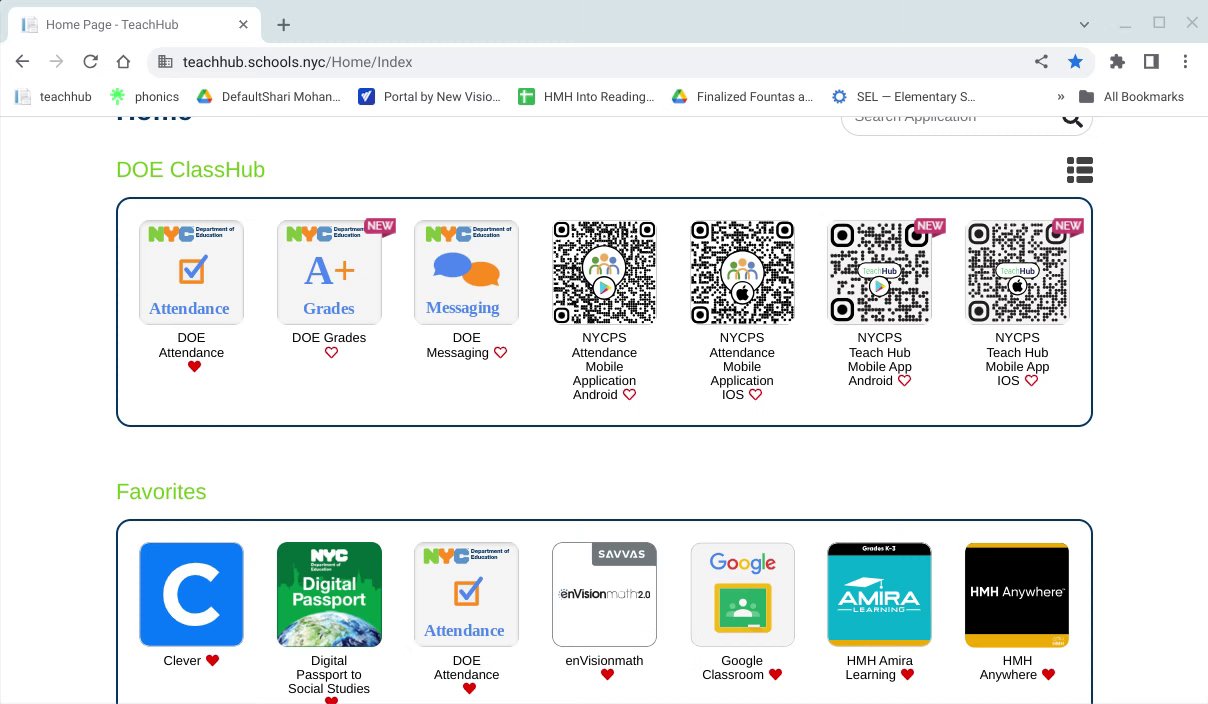This screenshot has width=1208, height=704.
Task: Open the phonics bookmark
Action: 145,97
